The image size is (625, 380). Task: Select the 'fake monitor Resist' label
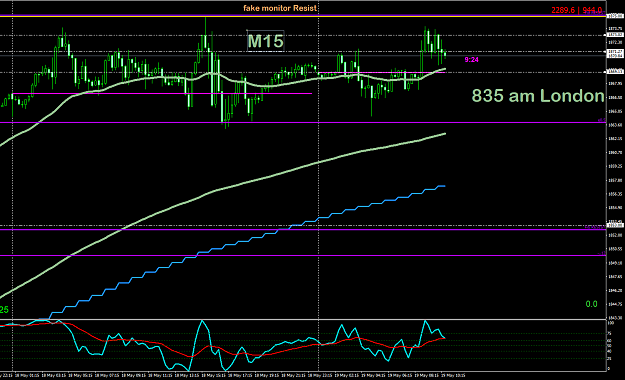280,8
